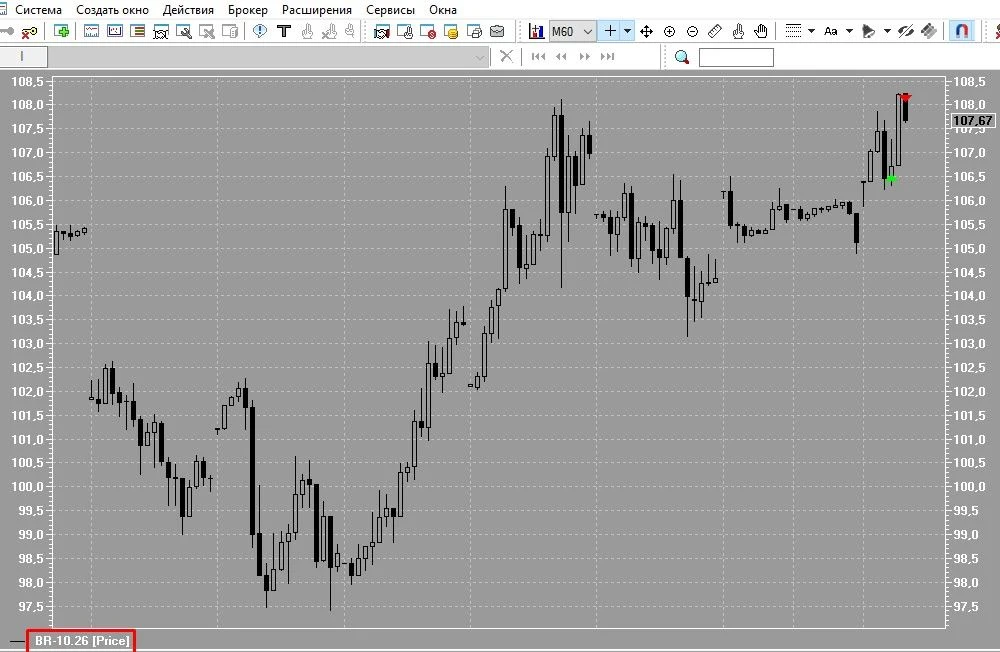Zoom out with the minus circle icon
Viewport: 1000px width, 652px height.
point(693,31)
